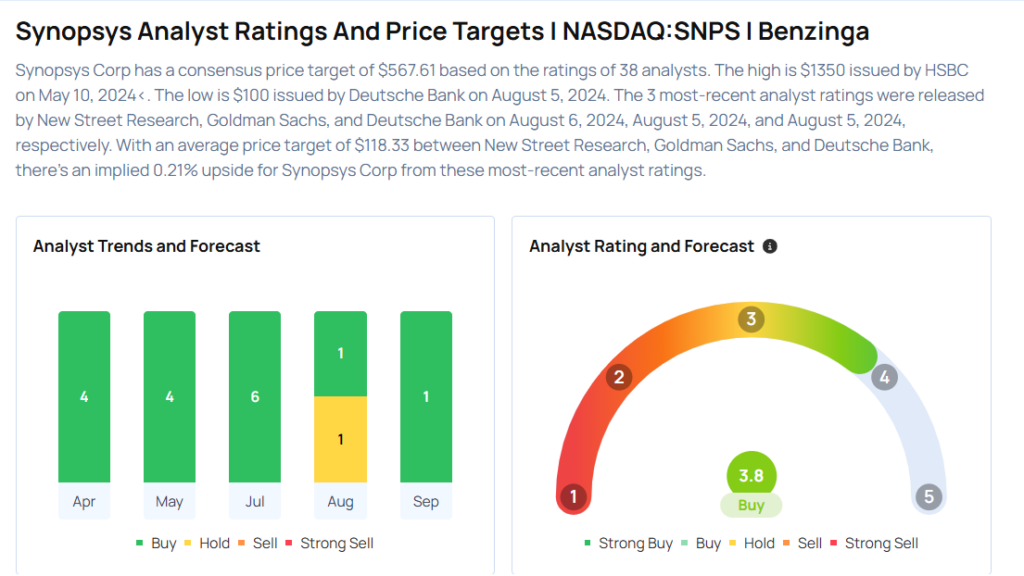Select the Apr month label
The height and width of the screenshot is (576, 1024).
84,501
